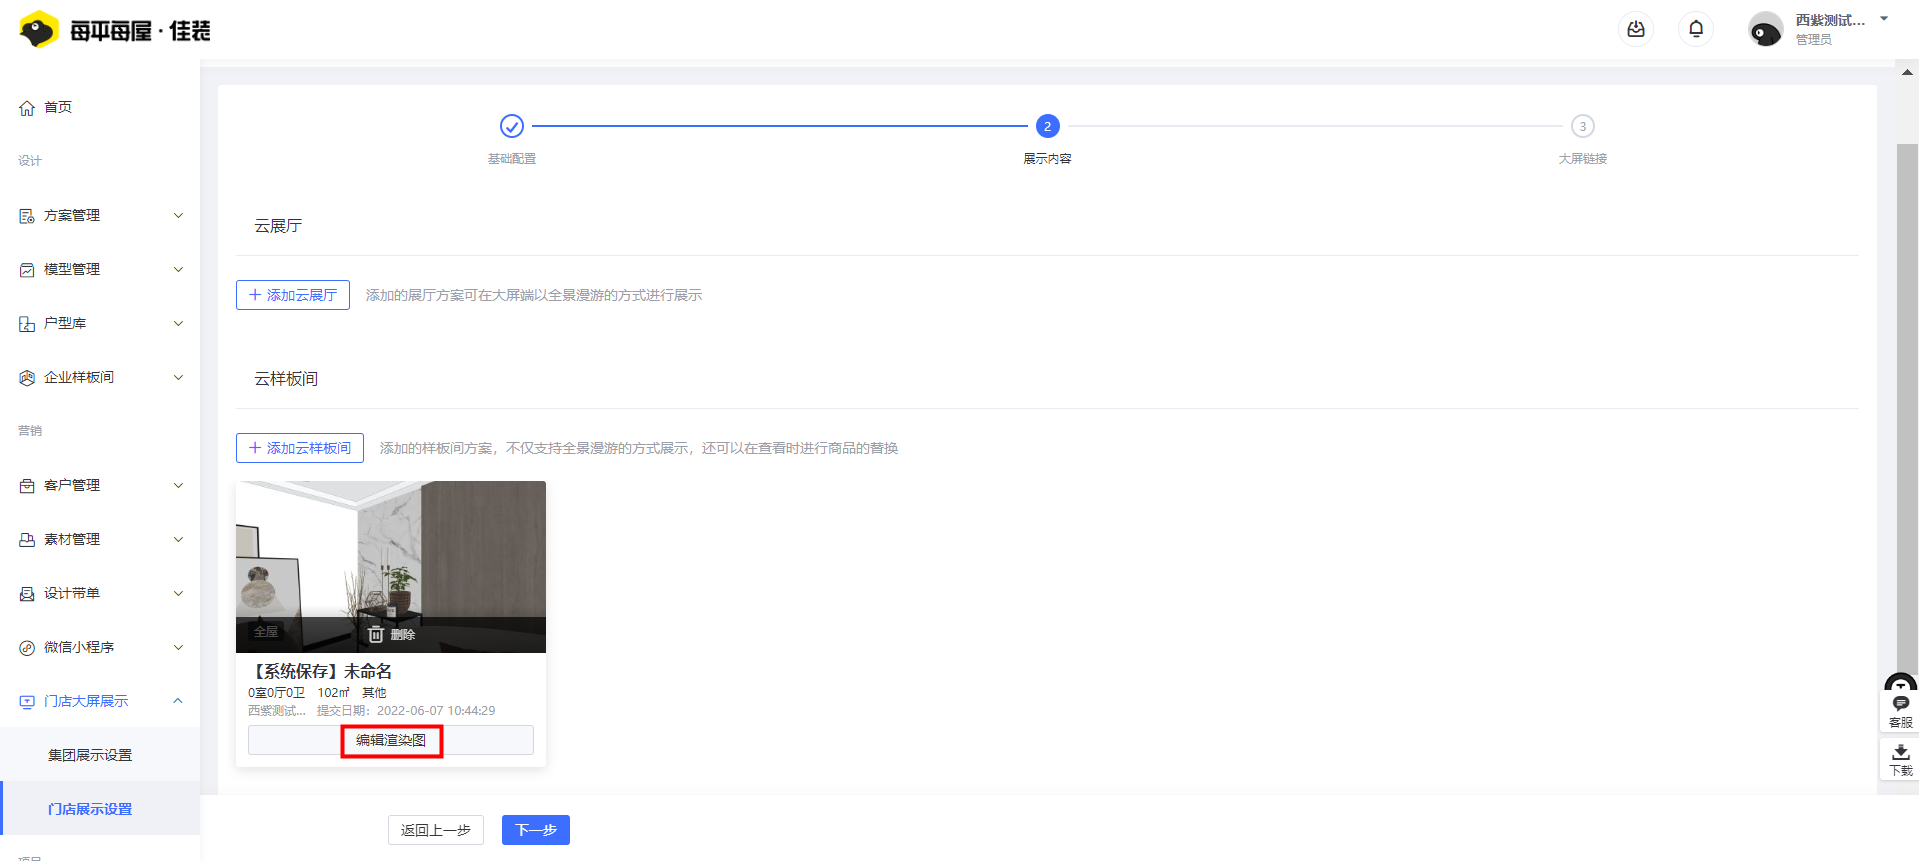Go to completed step 基础配置
This screenshot has width=1919, height=861.
[512, 126]
